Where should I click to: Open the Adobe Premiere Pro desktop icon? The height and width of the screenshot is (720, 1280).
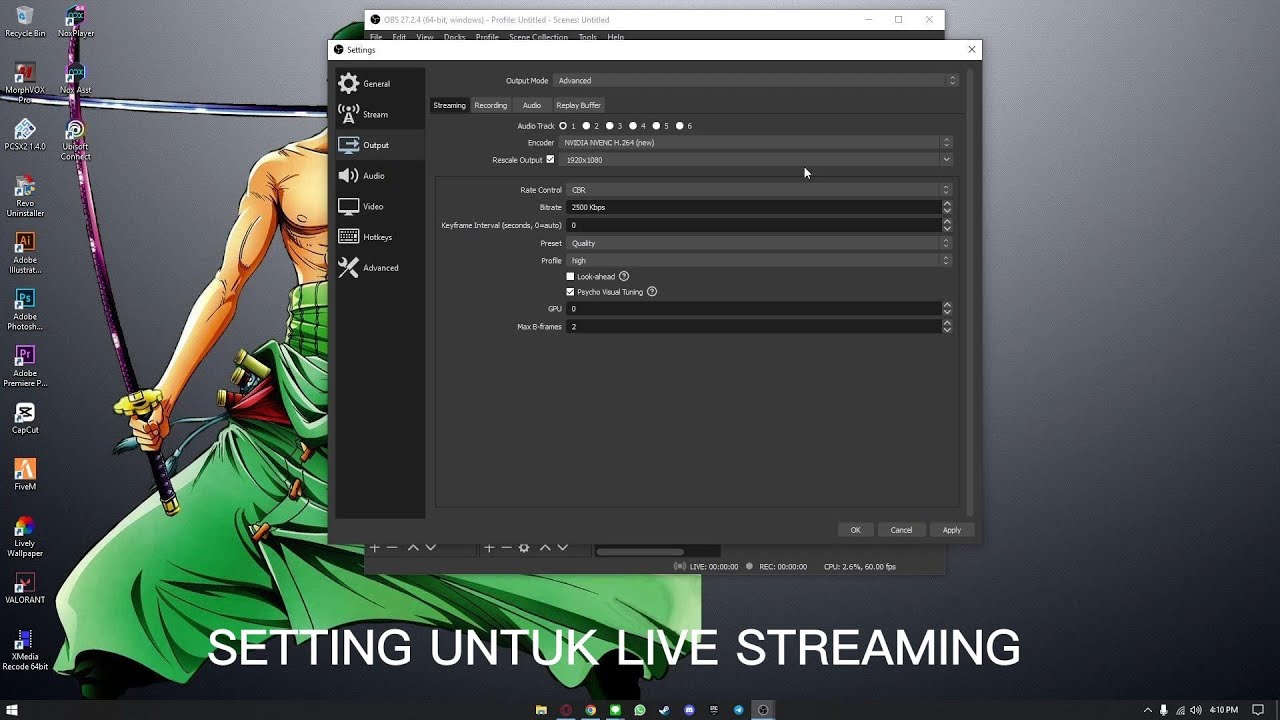pos(25,367)
